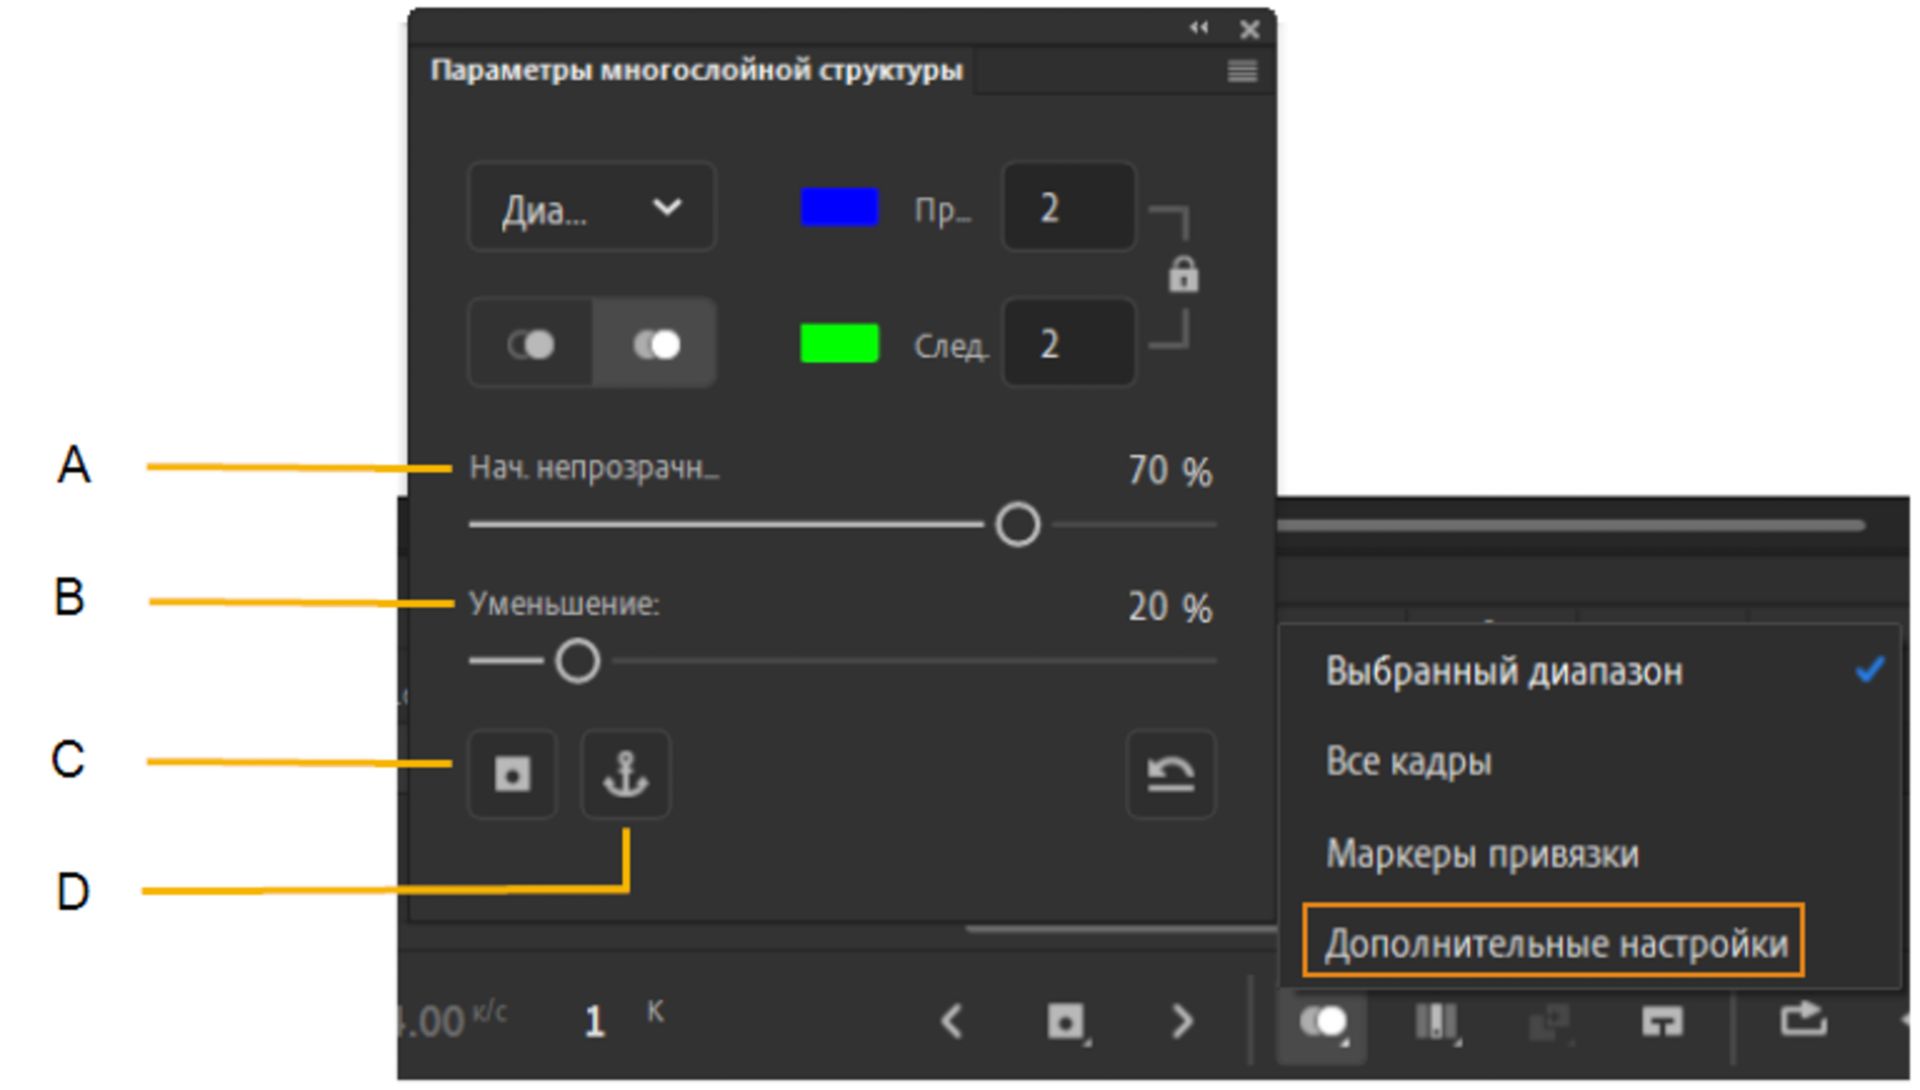
Task: Click the 20 % decrease value
Action: [x=1170, y=606]
